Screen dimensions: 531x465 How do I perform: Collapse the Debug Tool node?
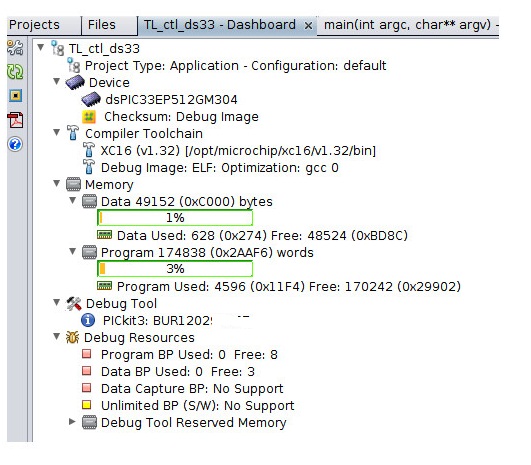(57, 302)
